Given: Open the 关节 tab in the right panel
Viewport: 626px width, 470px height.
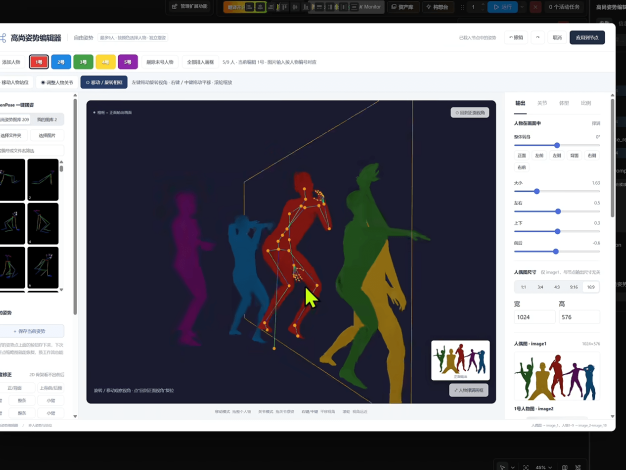Looking at the screenshot, I should coord(542,103).
